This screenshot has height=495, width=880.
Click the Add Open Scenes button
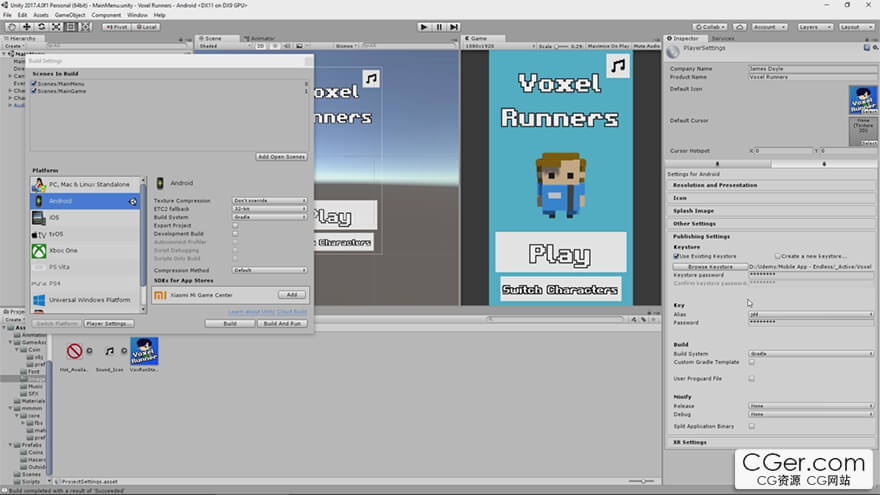coord(281,157)
